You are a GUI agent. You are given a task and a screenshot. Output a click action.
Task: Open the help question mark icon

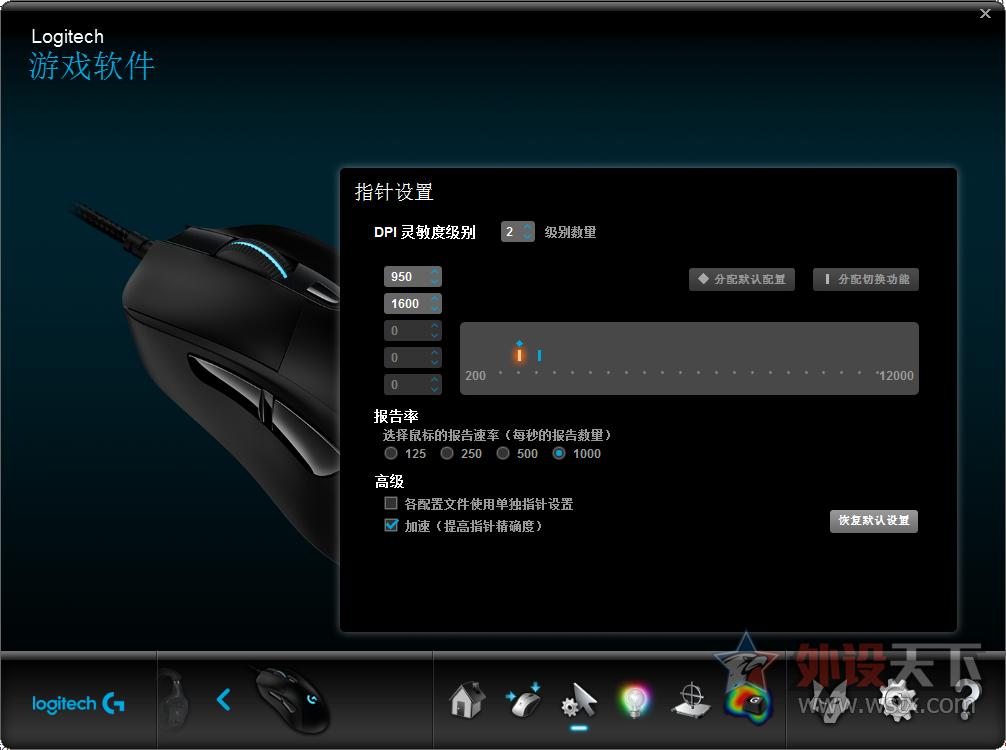968,701
